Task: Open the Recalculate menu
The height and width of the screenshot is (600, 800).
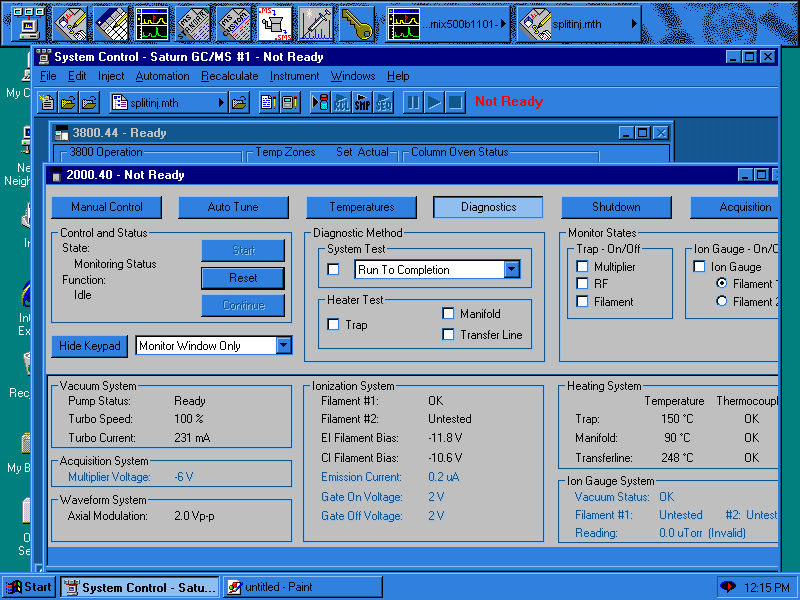Action: [230, 76]
